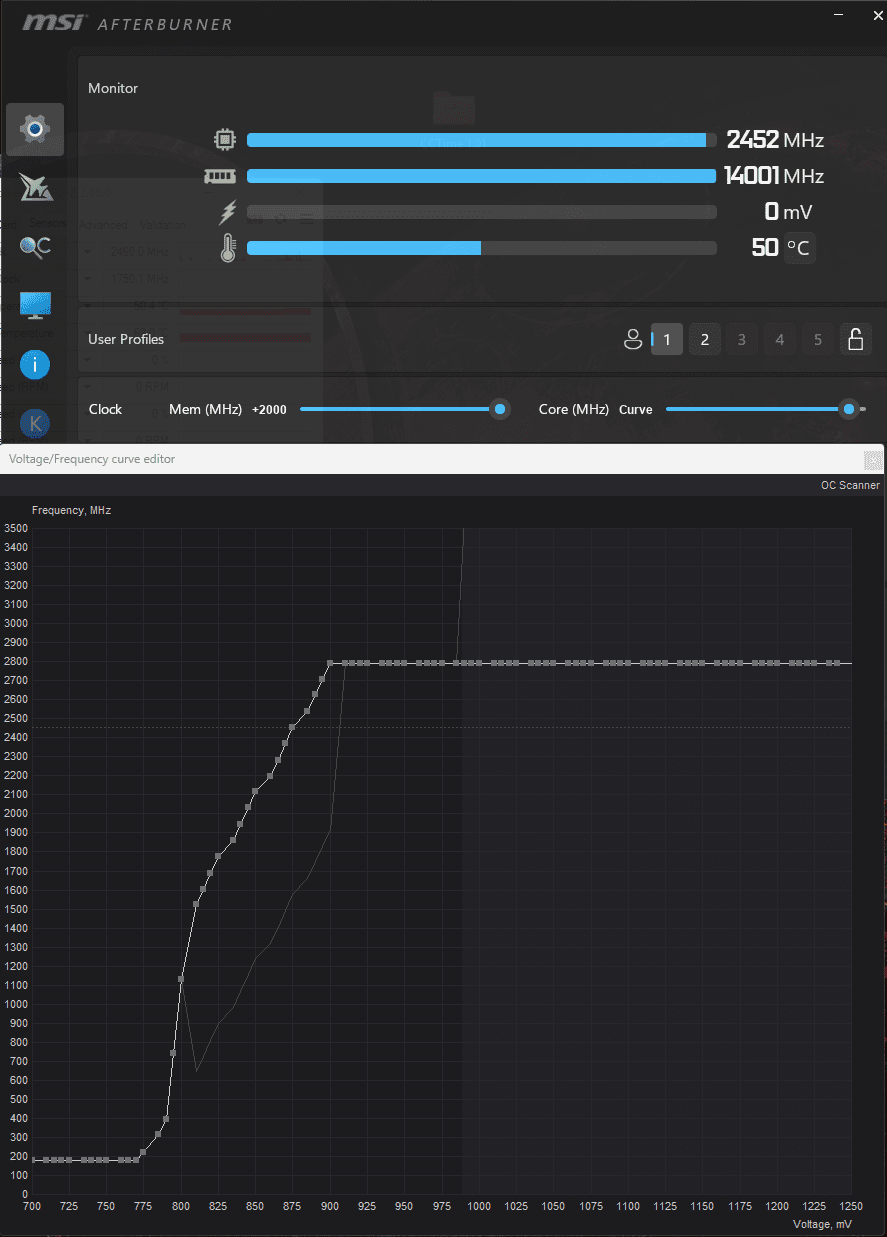Toggle the profile lock padlock icon
The image size is (887, 1237).
pos(856,340)
